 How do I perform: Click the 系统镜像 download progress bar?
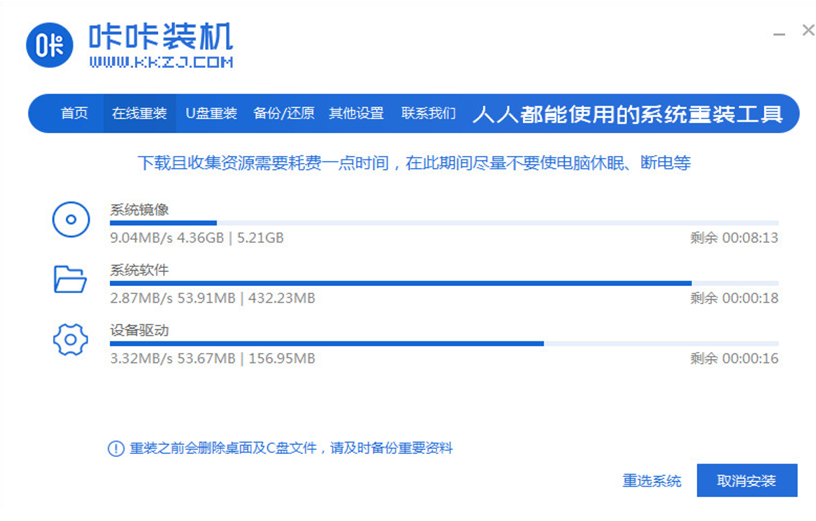coord(444,223)
